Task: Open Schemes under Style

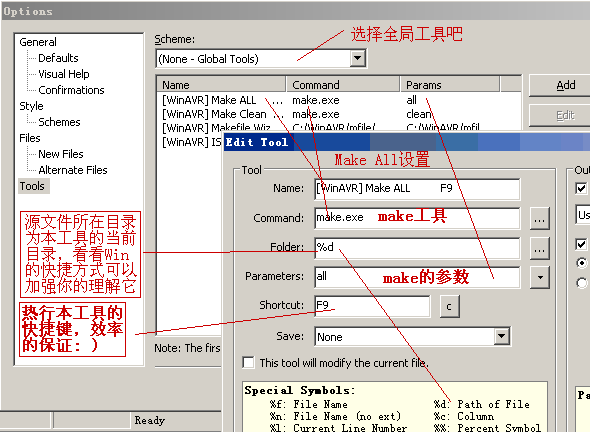Action: (59, 122)
